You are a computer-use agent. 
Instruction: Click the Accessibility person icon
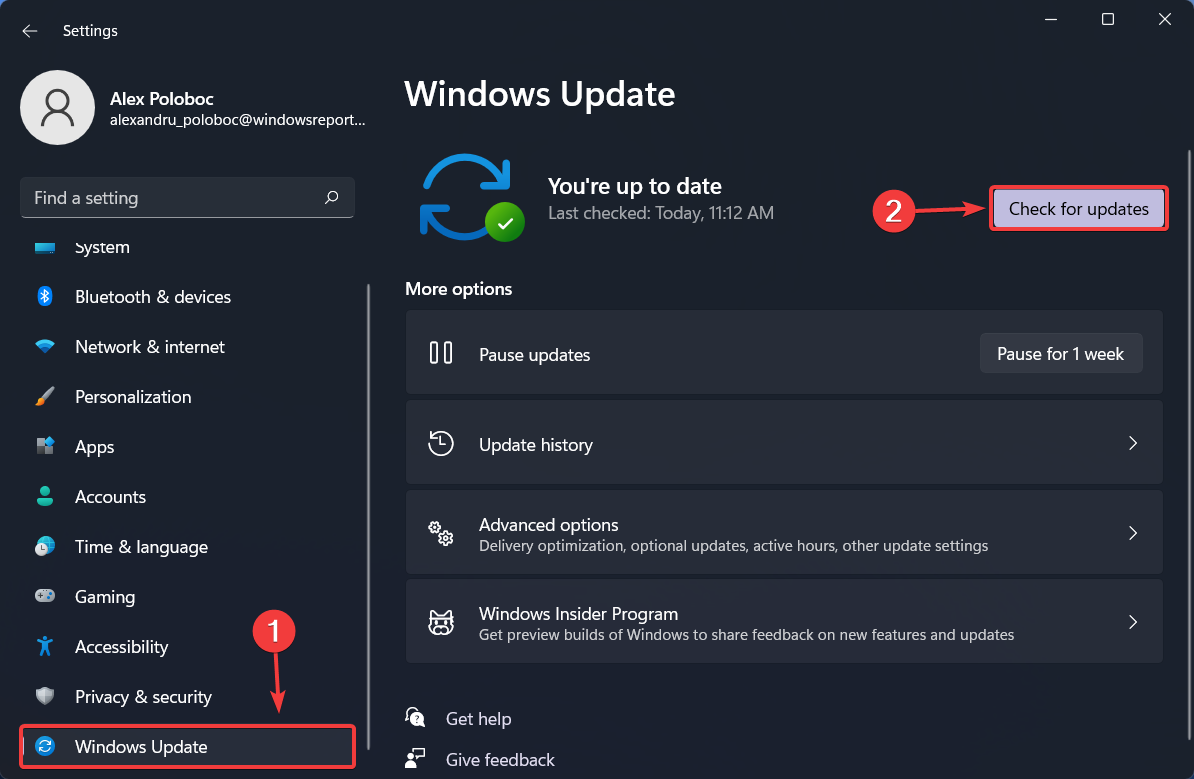pyautogui.click(x=44, y=646)
